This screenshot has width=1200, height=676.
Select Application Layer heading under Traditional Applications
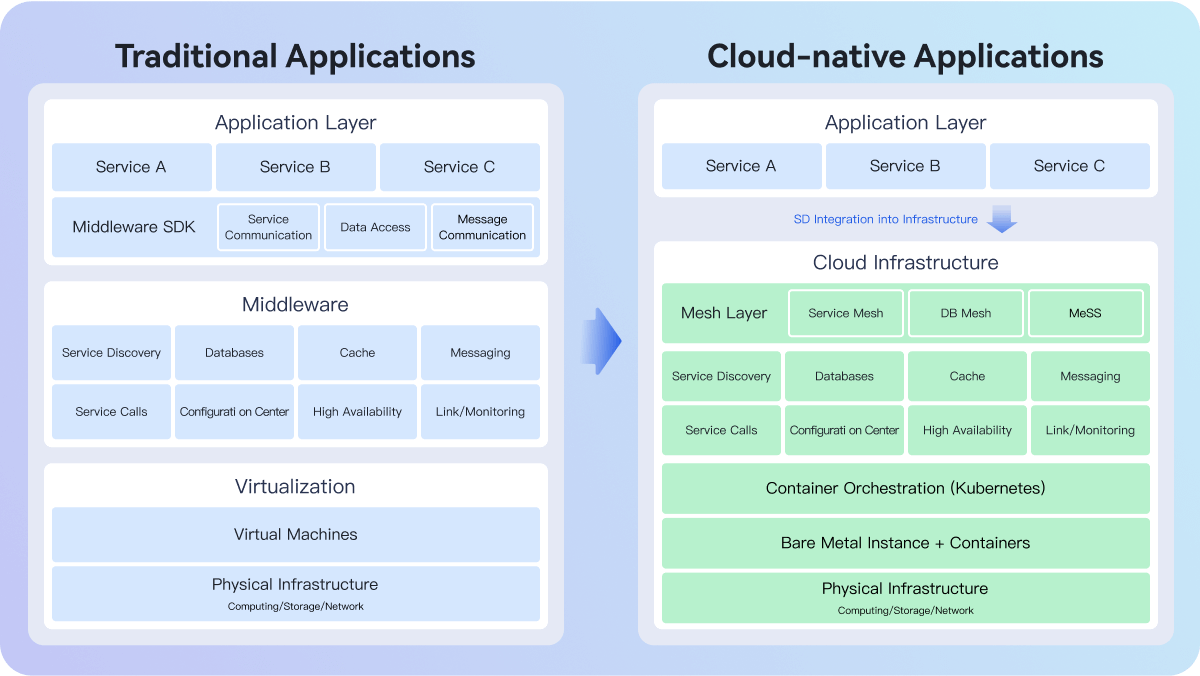[x=296, y=123]
